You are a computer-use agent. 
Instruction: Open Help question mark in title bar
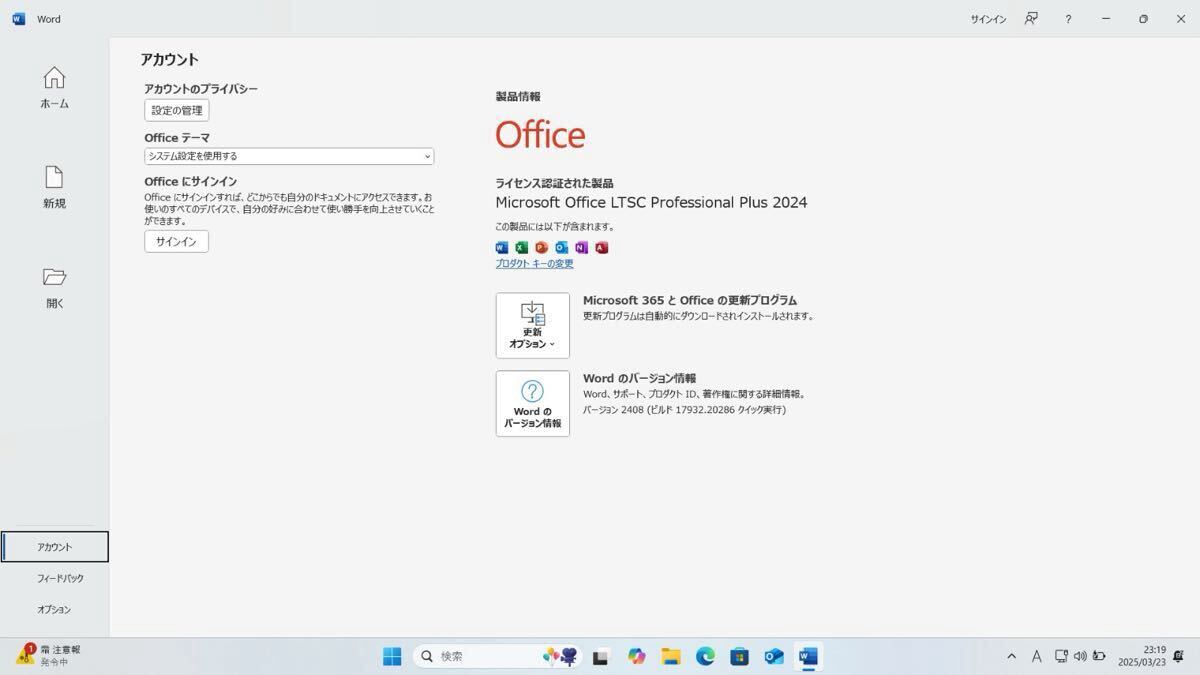point(1068,19)
